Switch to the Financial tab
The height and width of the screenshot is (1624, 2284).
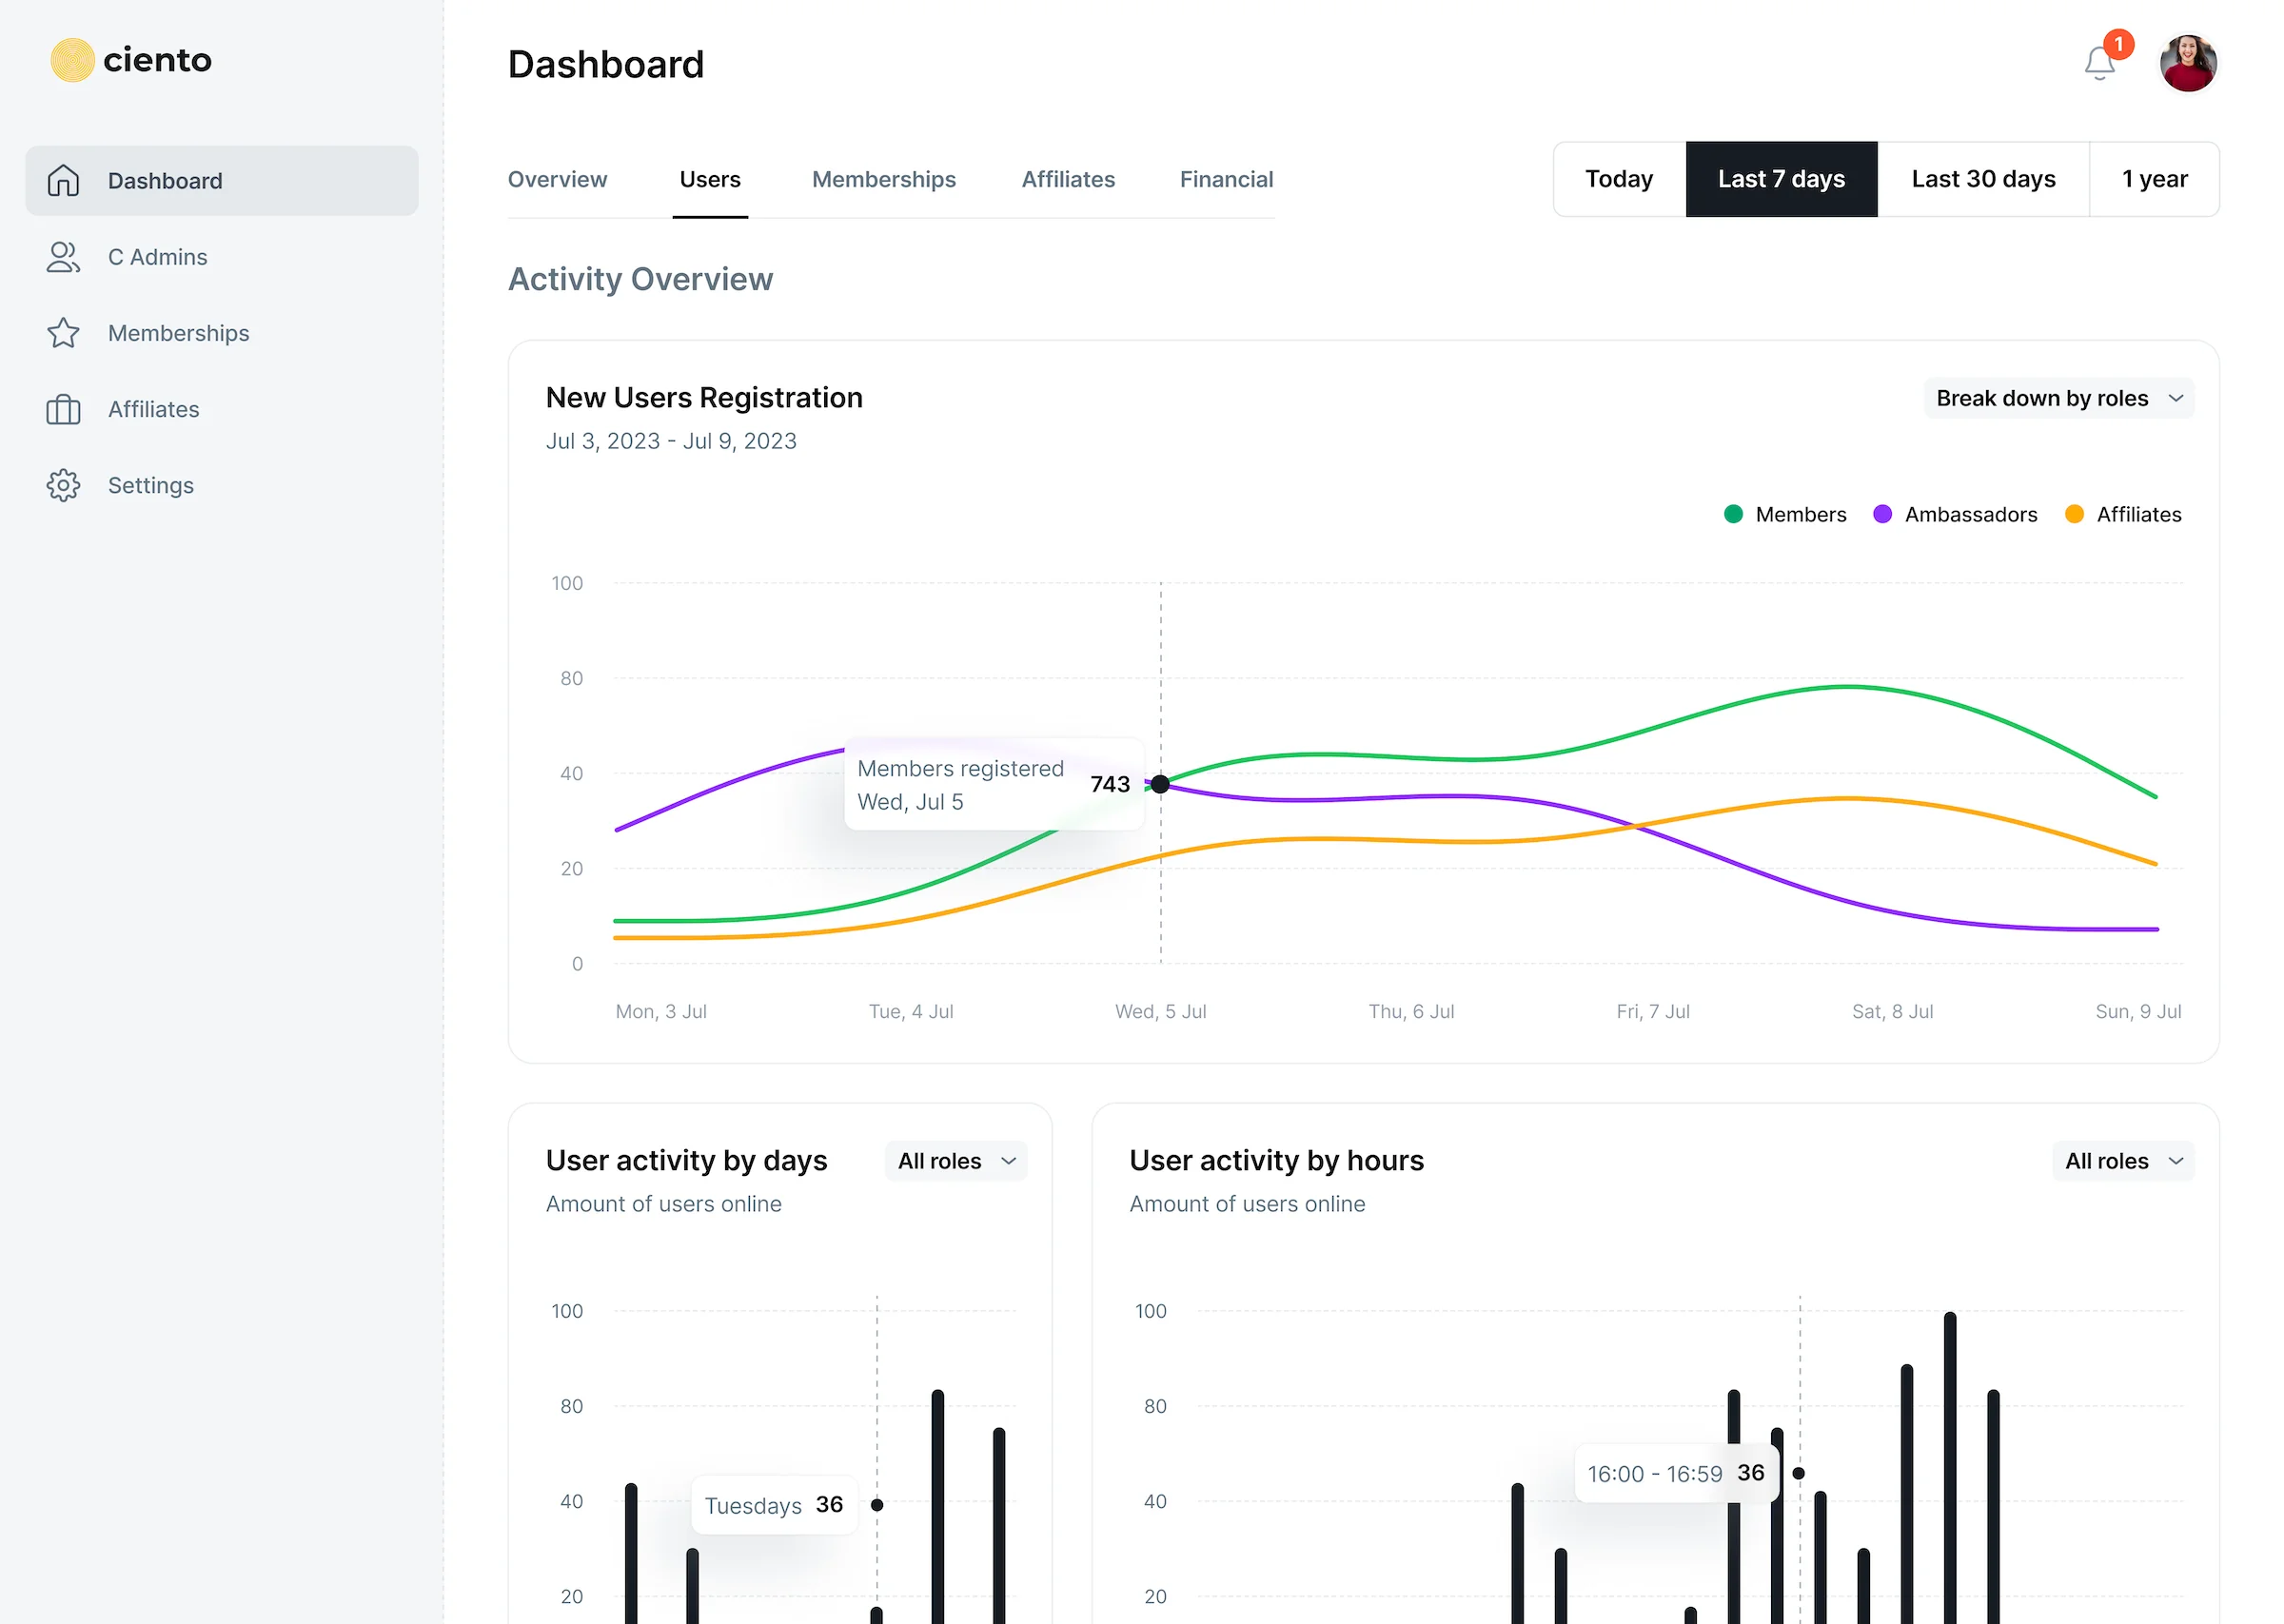click(1226, 180)
